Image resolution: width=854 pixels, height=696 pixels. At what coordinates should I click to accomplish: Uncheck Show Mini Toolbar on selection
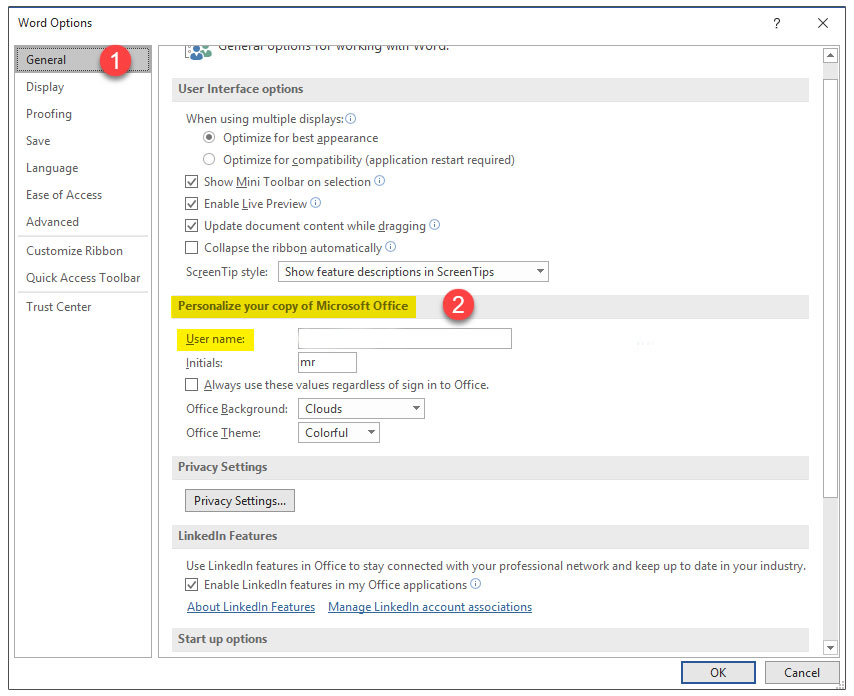pyautogui.click(x=192, y=181)
